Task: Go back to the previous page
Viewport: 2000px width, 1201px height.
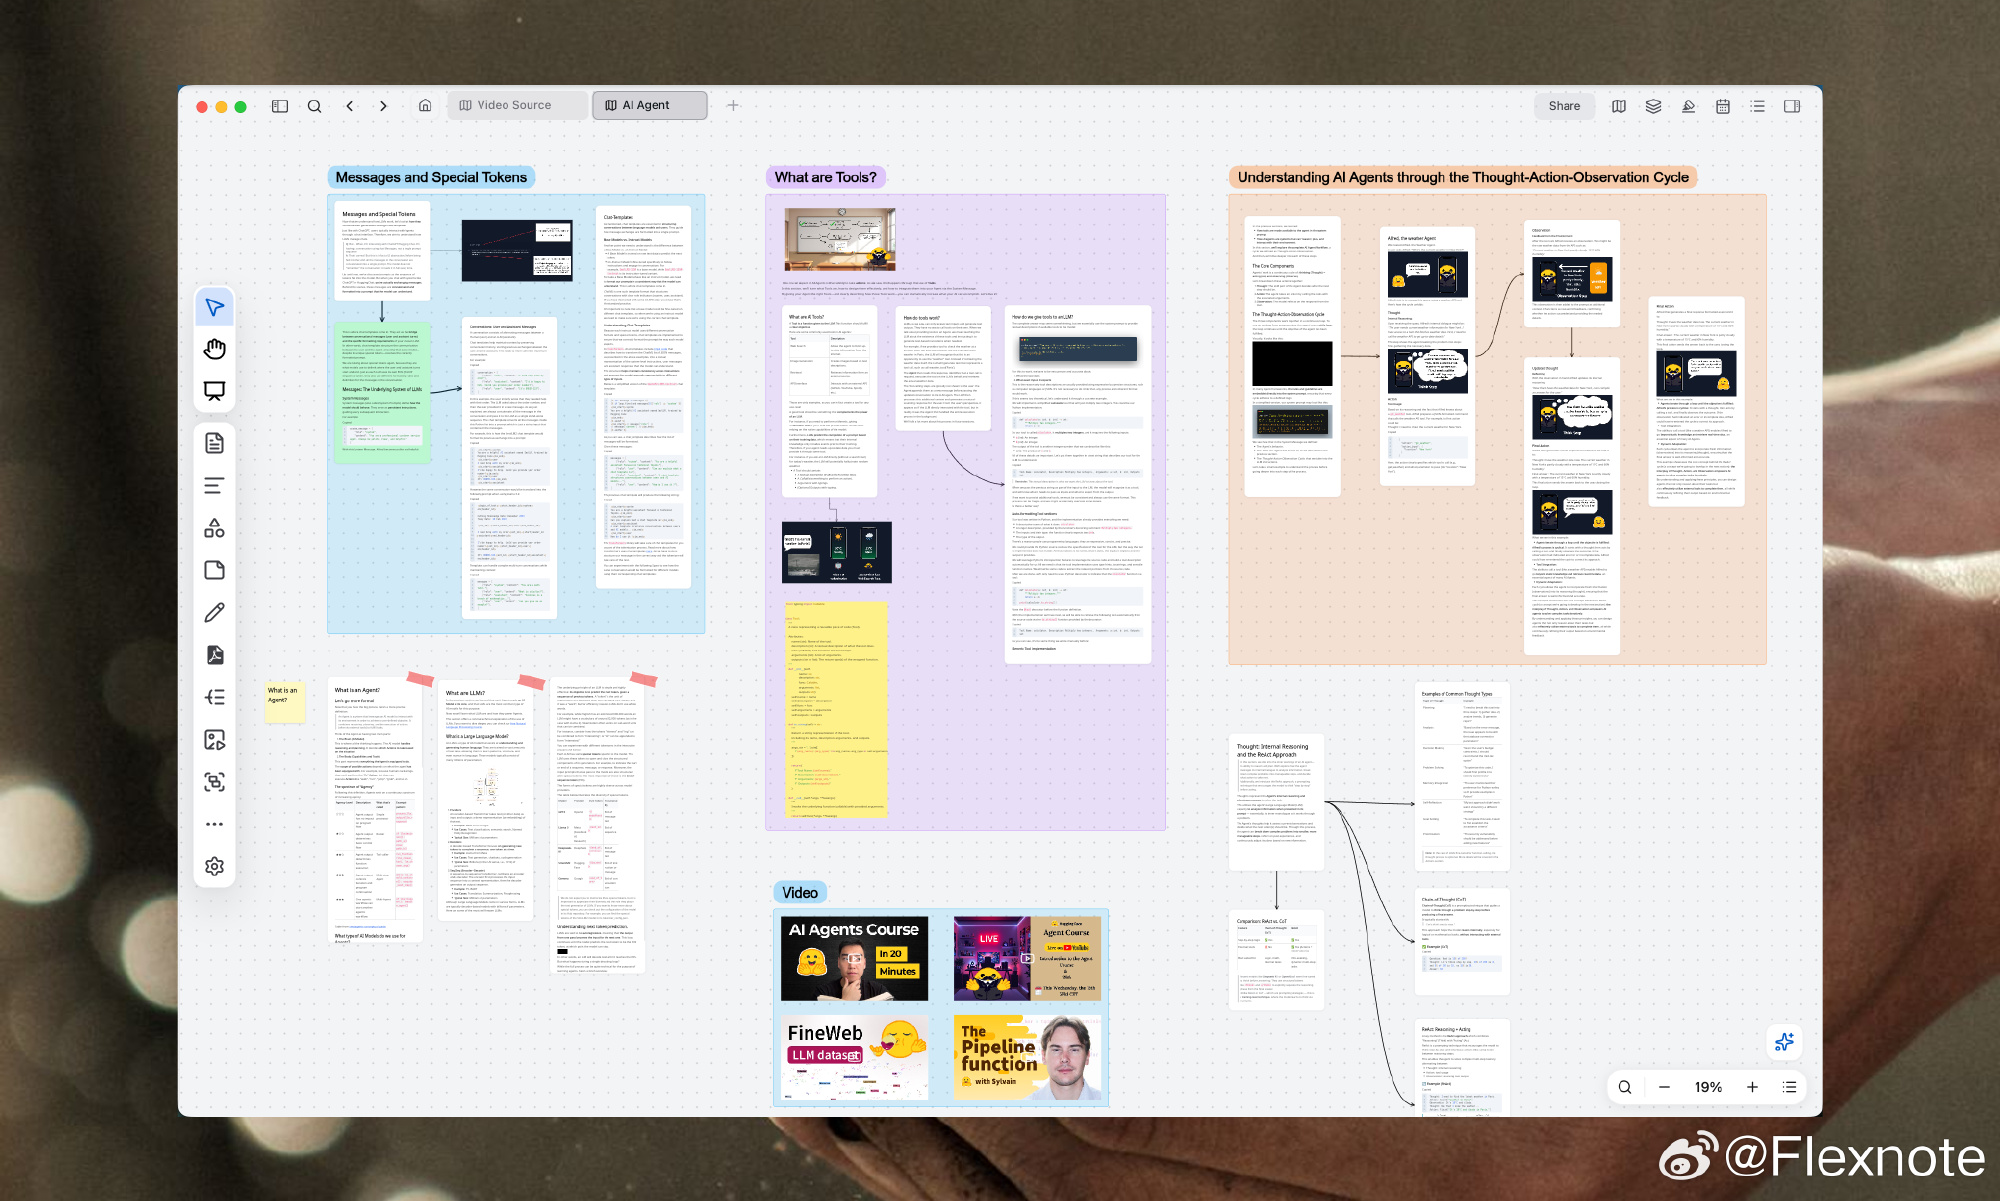Action: click(x=349, y=106)
